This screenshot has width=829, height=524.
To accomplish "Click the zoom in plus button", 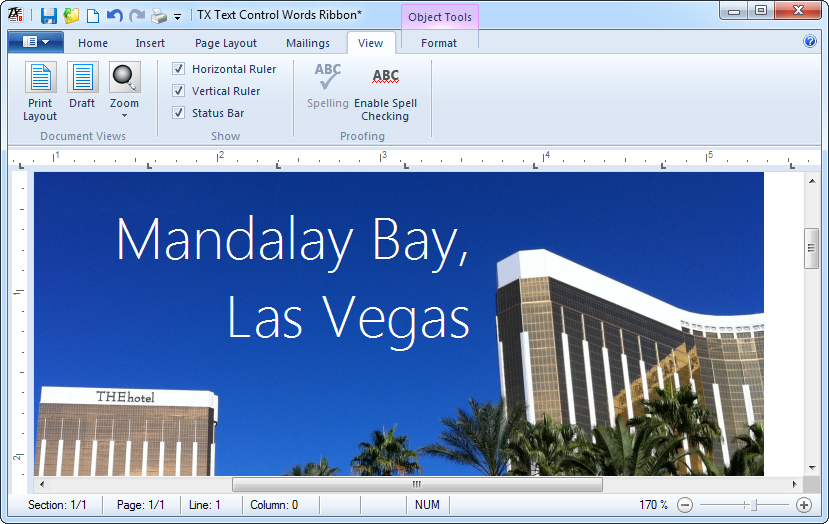I will [803, 505].
